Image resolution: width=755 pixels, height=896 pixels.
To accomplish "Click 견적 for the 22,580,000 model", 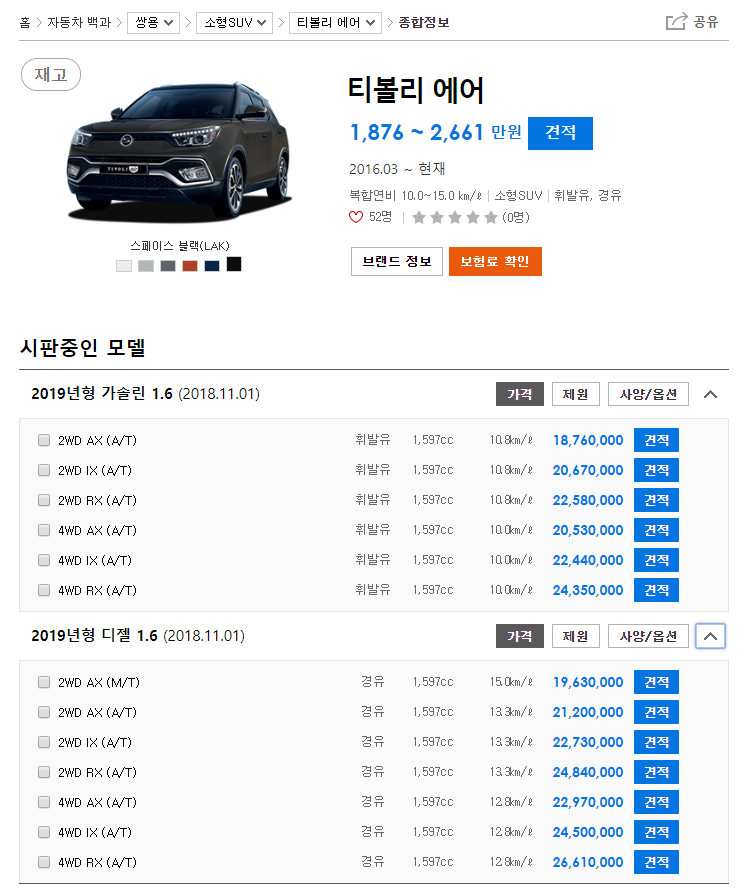I will tap(656, 500).
